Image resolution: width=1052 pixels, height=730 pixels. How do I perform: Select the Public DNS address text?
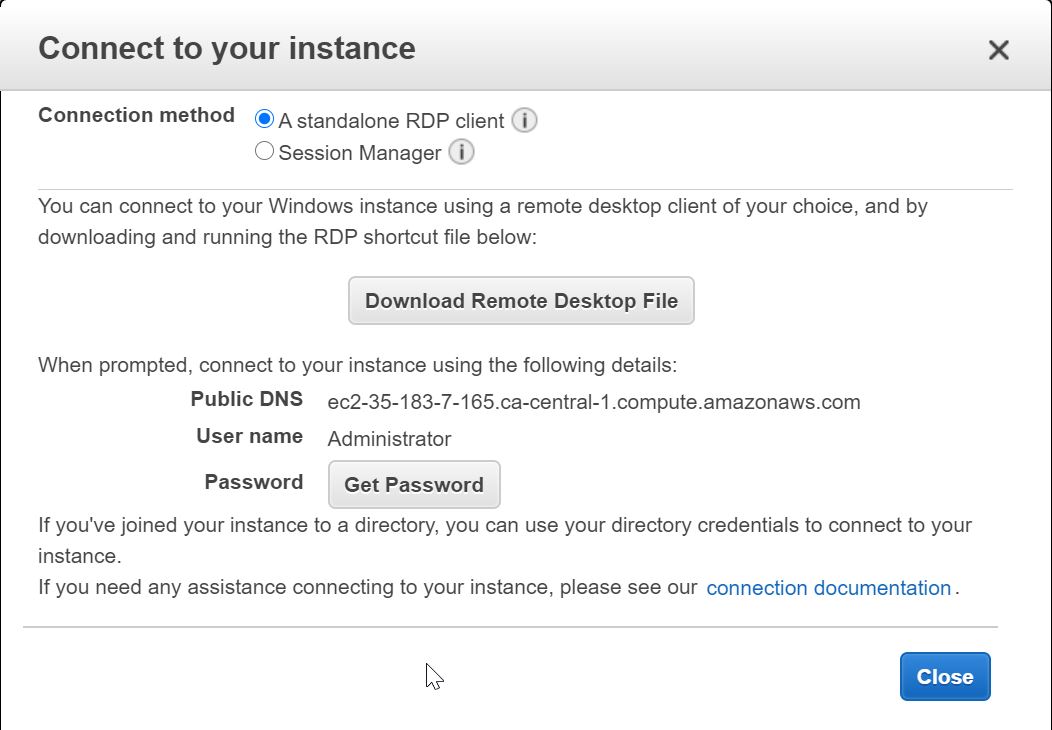click(594, 402)
